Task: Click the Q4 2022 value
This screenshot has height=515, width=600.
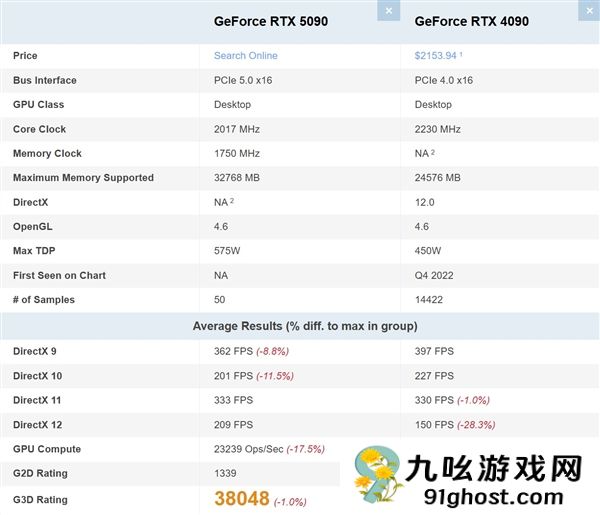Action: [434, 275]
